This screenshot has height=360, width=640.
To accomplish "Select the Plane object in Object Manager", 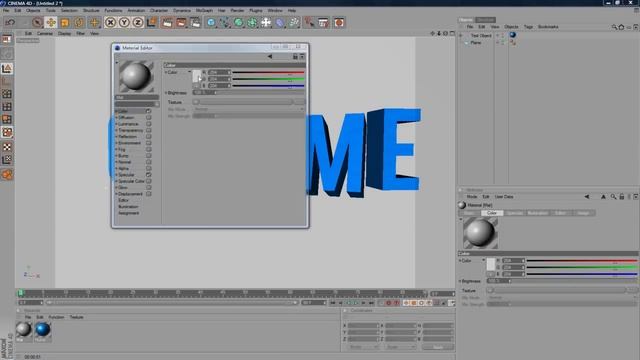I will click(x=476, y=42).
